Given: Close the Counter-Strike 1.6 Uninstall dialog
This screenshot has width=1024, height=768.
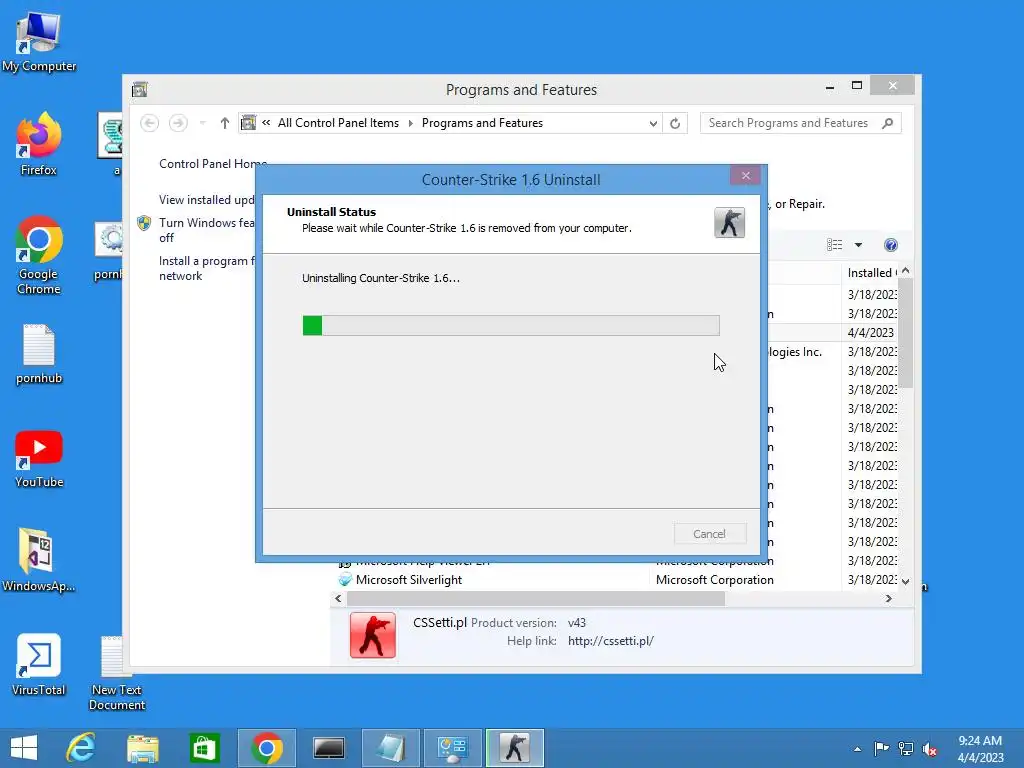Looking at the screenshot, I should (x=745, y=175).
